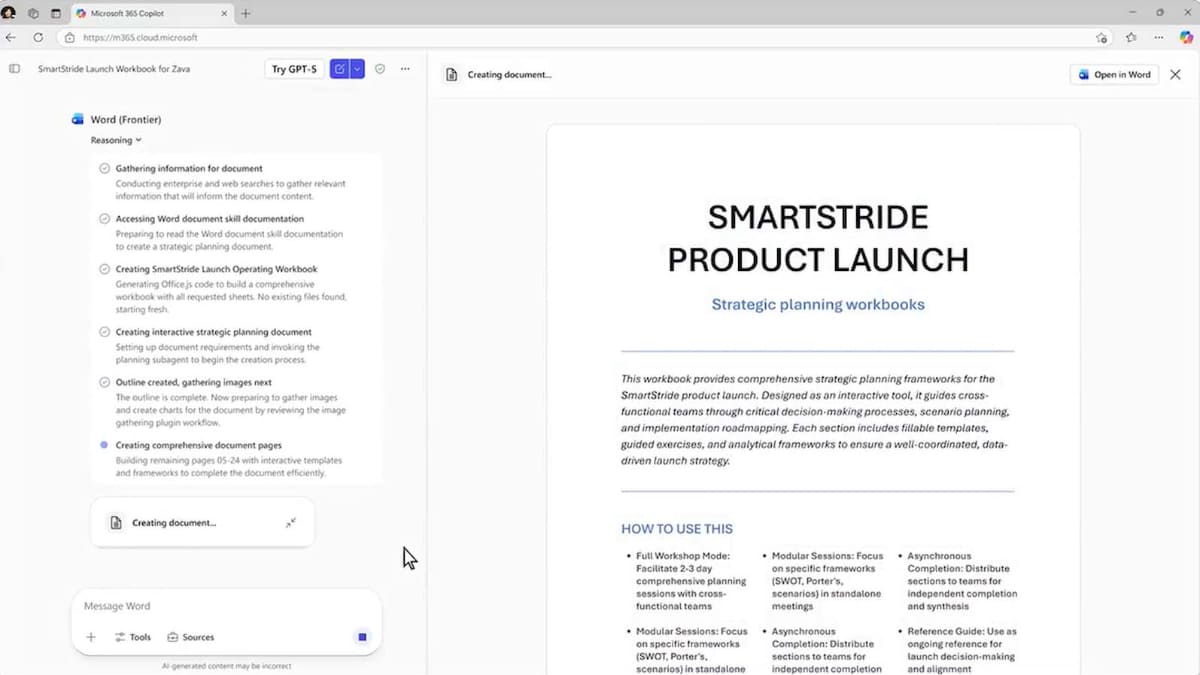Image resolution: width=1200 pixels, height=675 pixels.
Task: Close the Microsoft 365 Copilot tab
Action: click(222, 13)
